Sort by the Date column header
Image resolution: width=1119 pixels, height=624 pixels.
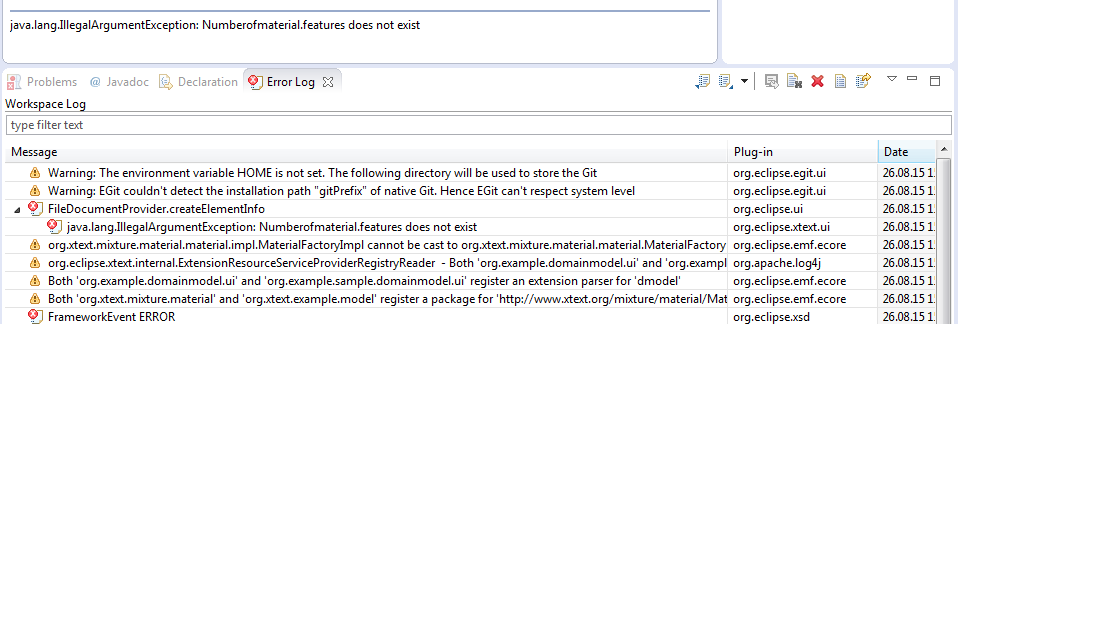906,152
